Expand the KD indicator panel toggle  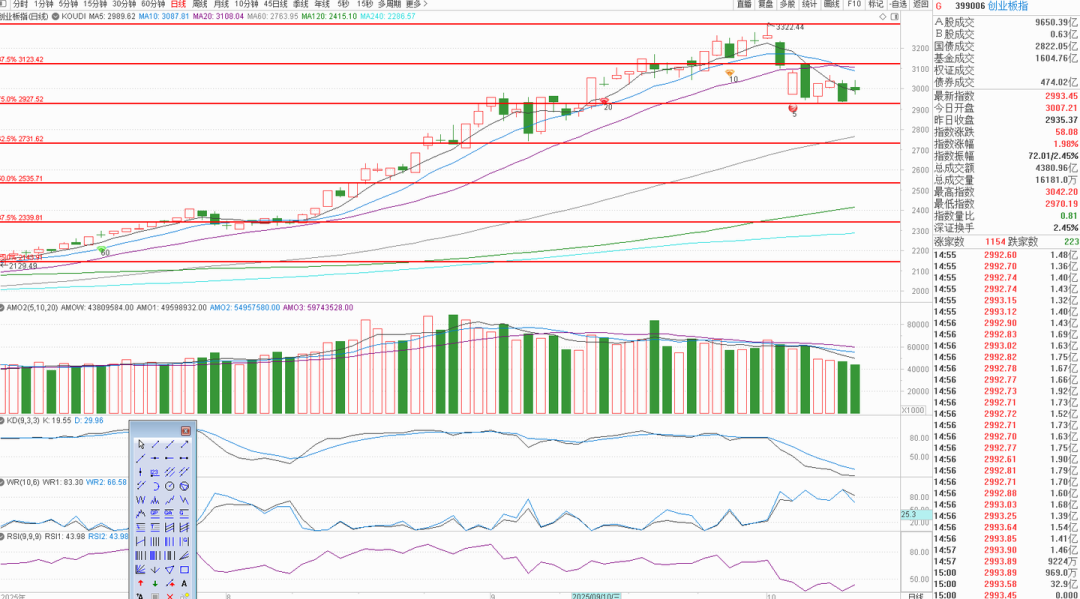[x=2, y=420]
